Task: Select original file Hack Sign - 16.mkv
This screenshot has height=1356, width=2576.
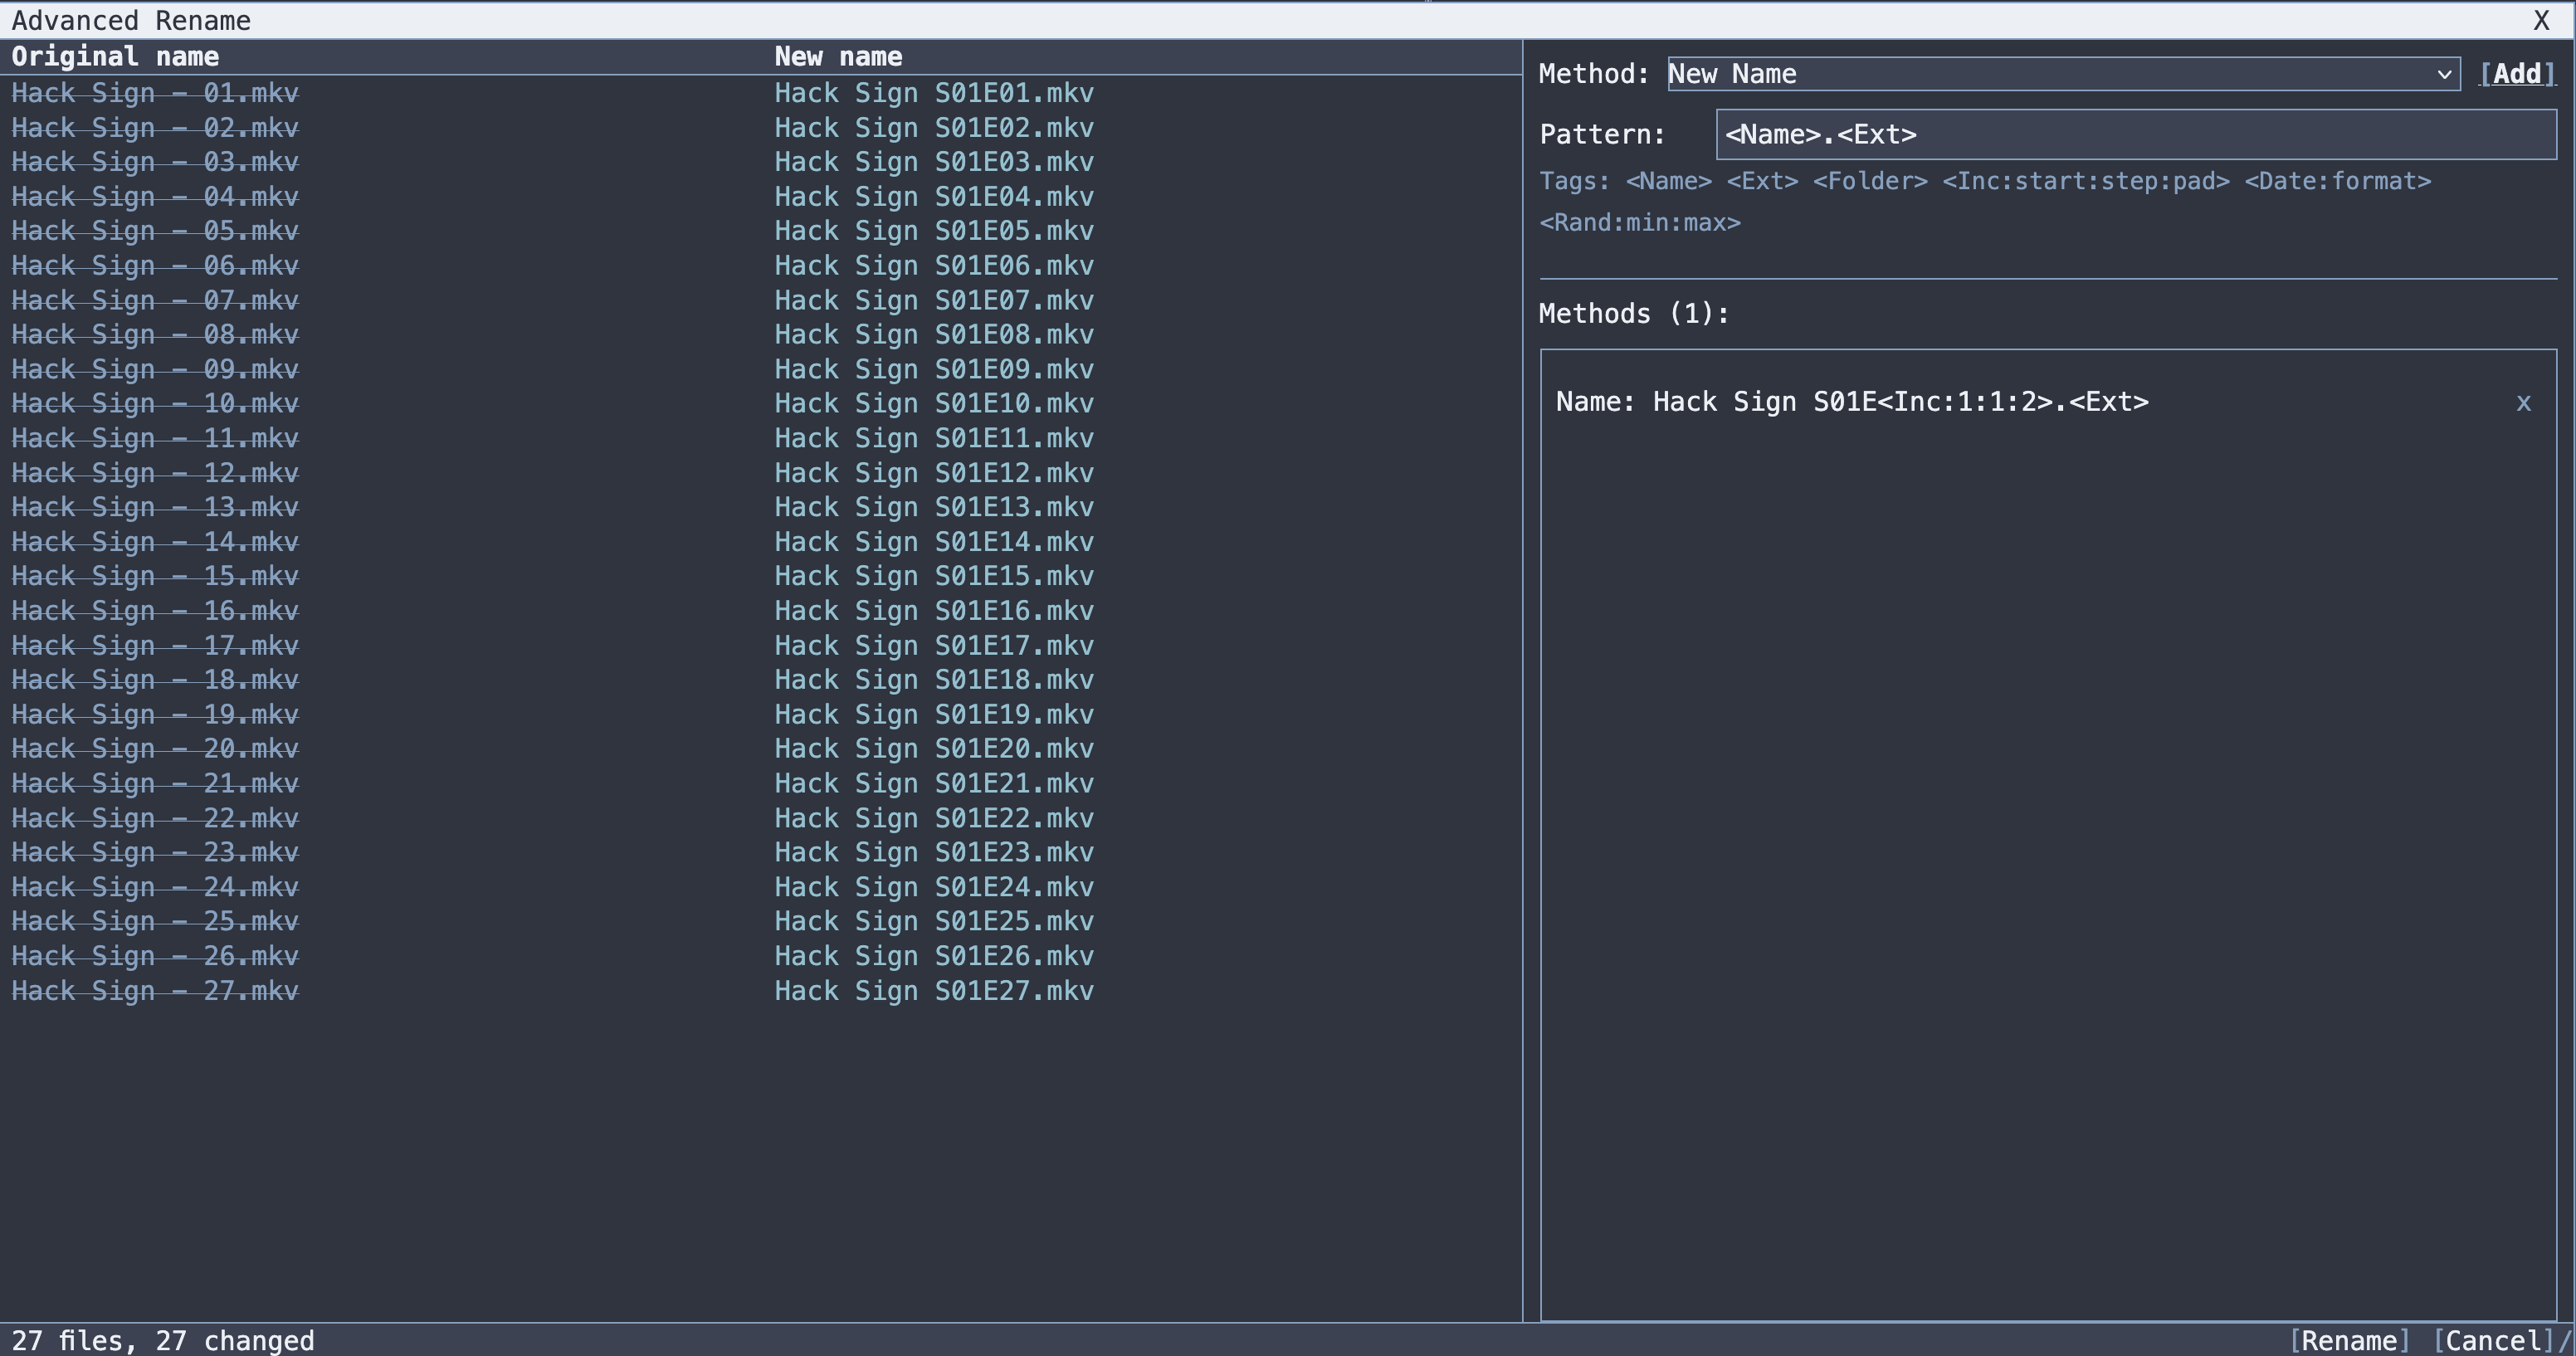Action: coord(155,611)
